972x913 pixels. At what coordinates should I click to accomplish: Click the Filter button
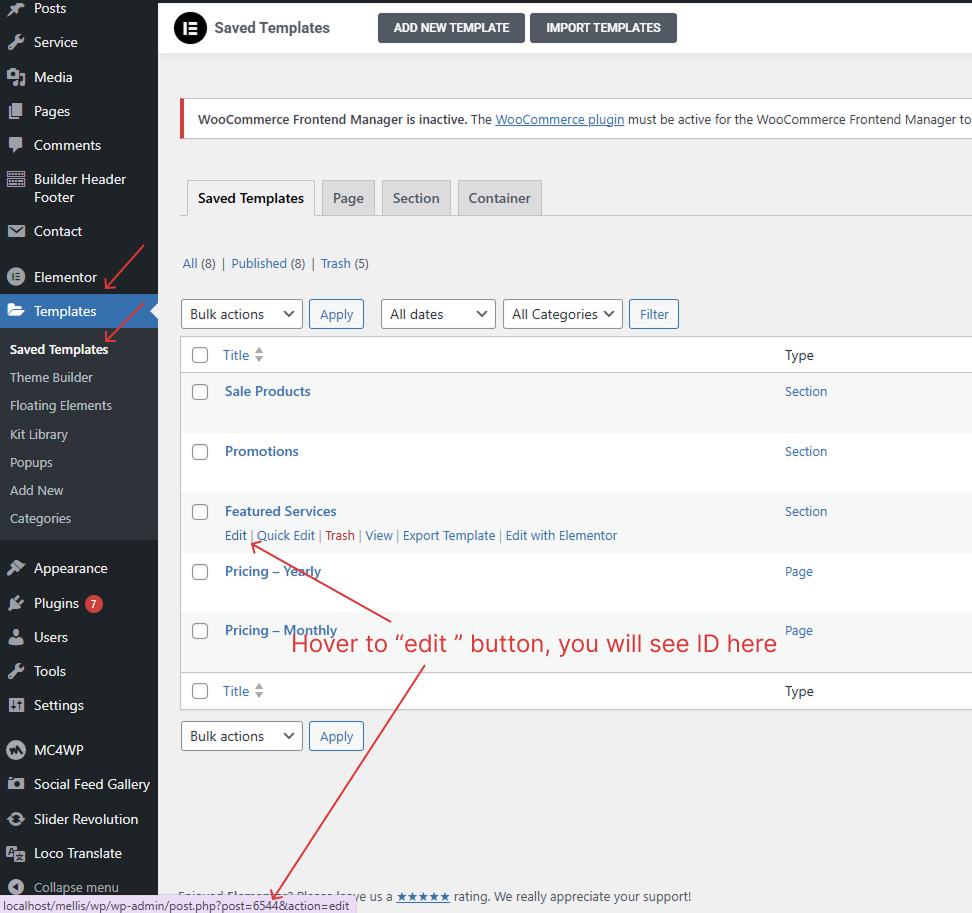(654, 314)
